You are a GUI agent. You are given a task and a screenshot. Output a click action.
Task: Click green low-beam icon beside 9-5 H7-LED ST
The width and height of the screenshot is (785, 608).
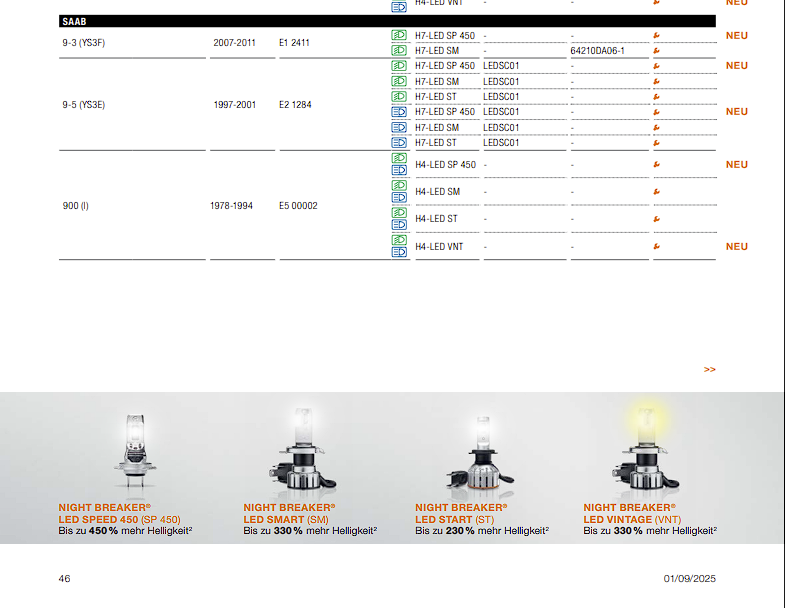399,97
